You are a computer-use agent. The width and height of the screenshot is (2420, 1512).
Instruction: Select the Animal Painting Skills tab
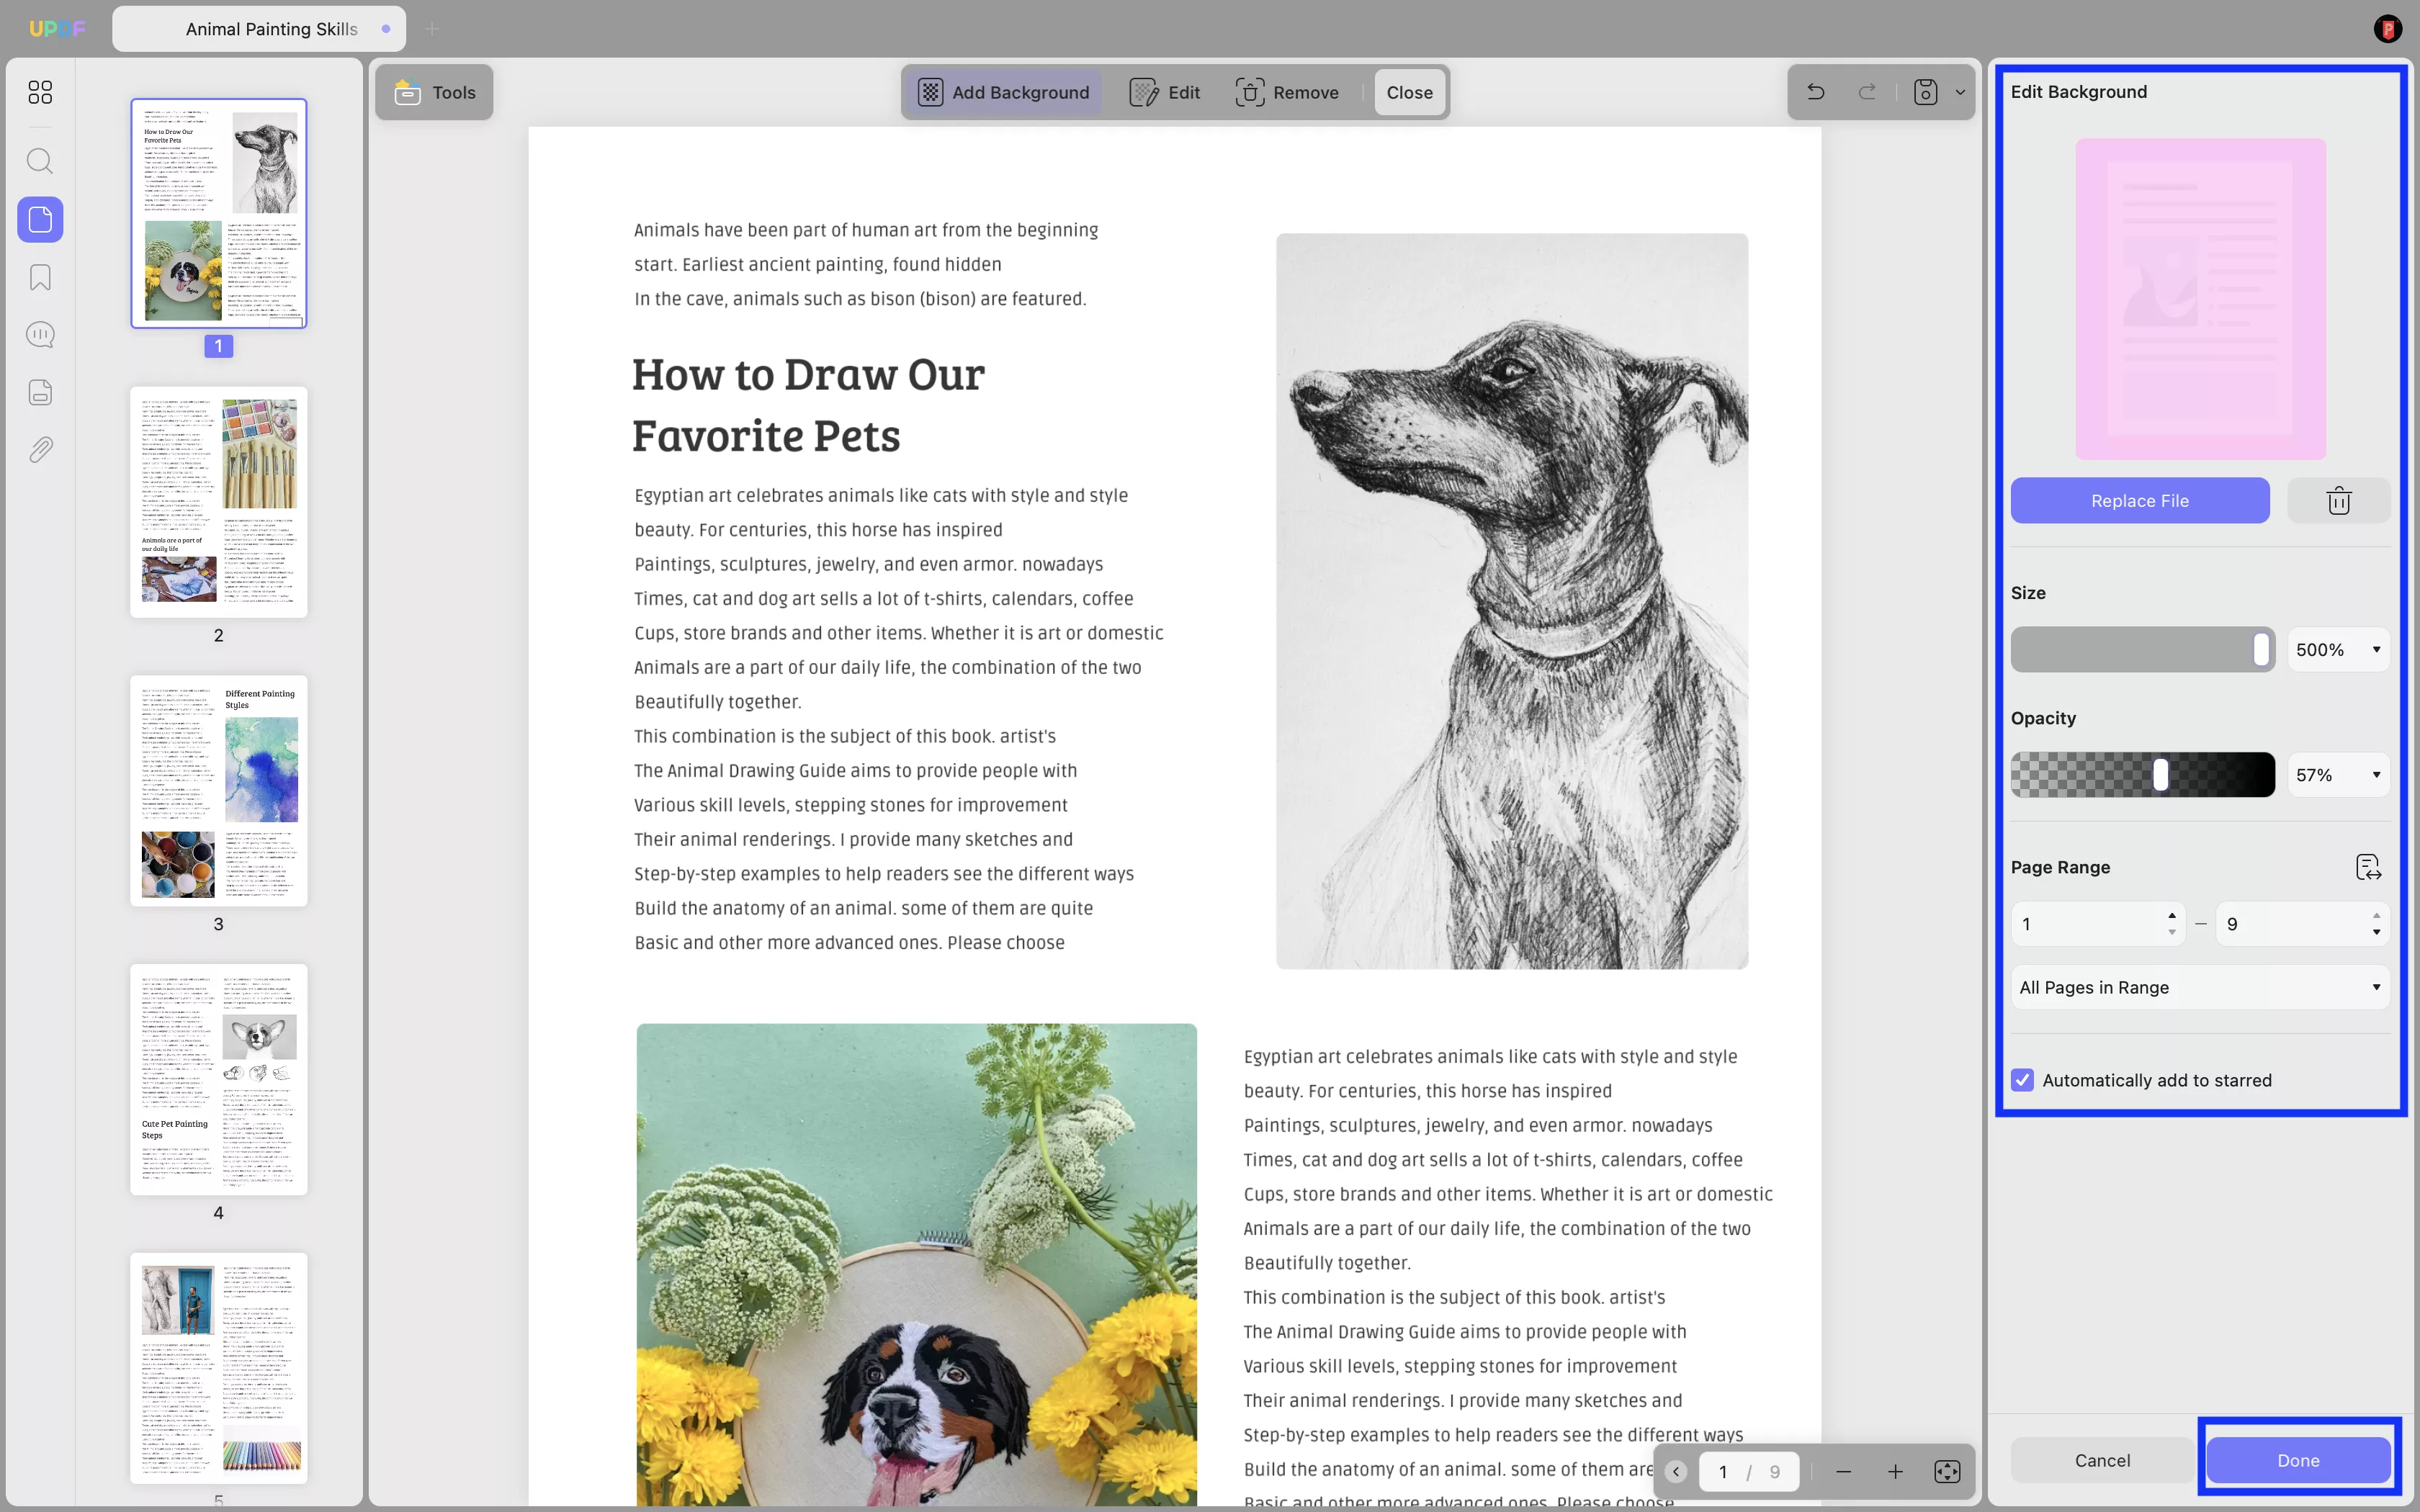[x=259, y=29]
